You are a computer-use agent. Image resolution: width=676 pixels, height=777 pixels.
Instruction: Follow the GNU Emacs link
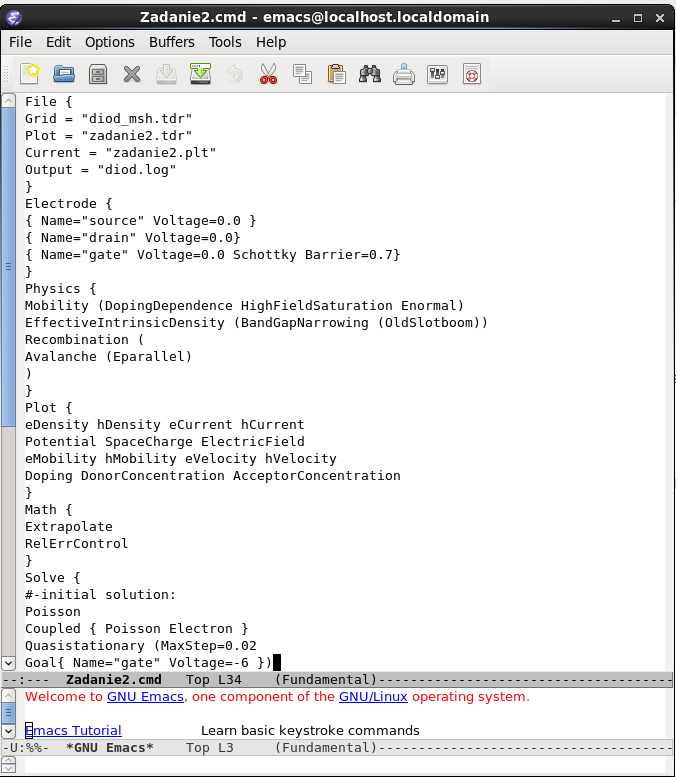coord(145,697)
